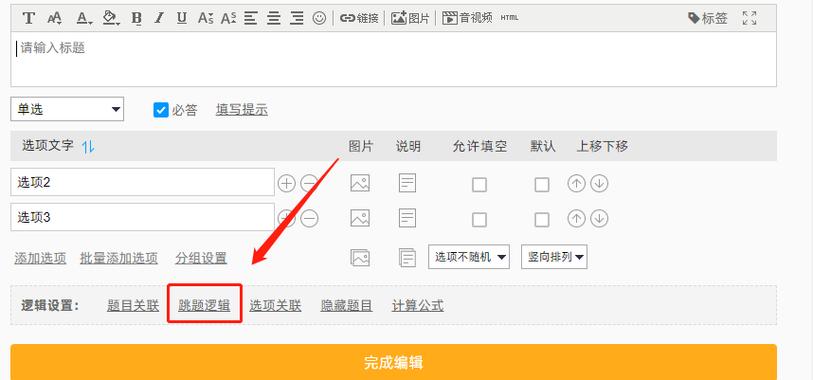Add a description to 选项2

[x=408, y=183]
